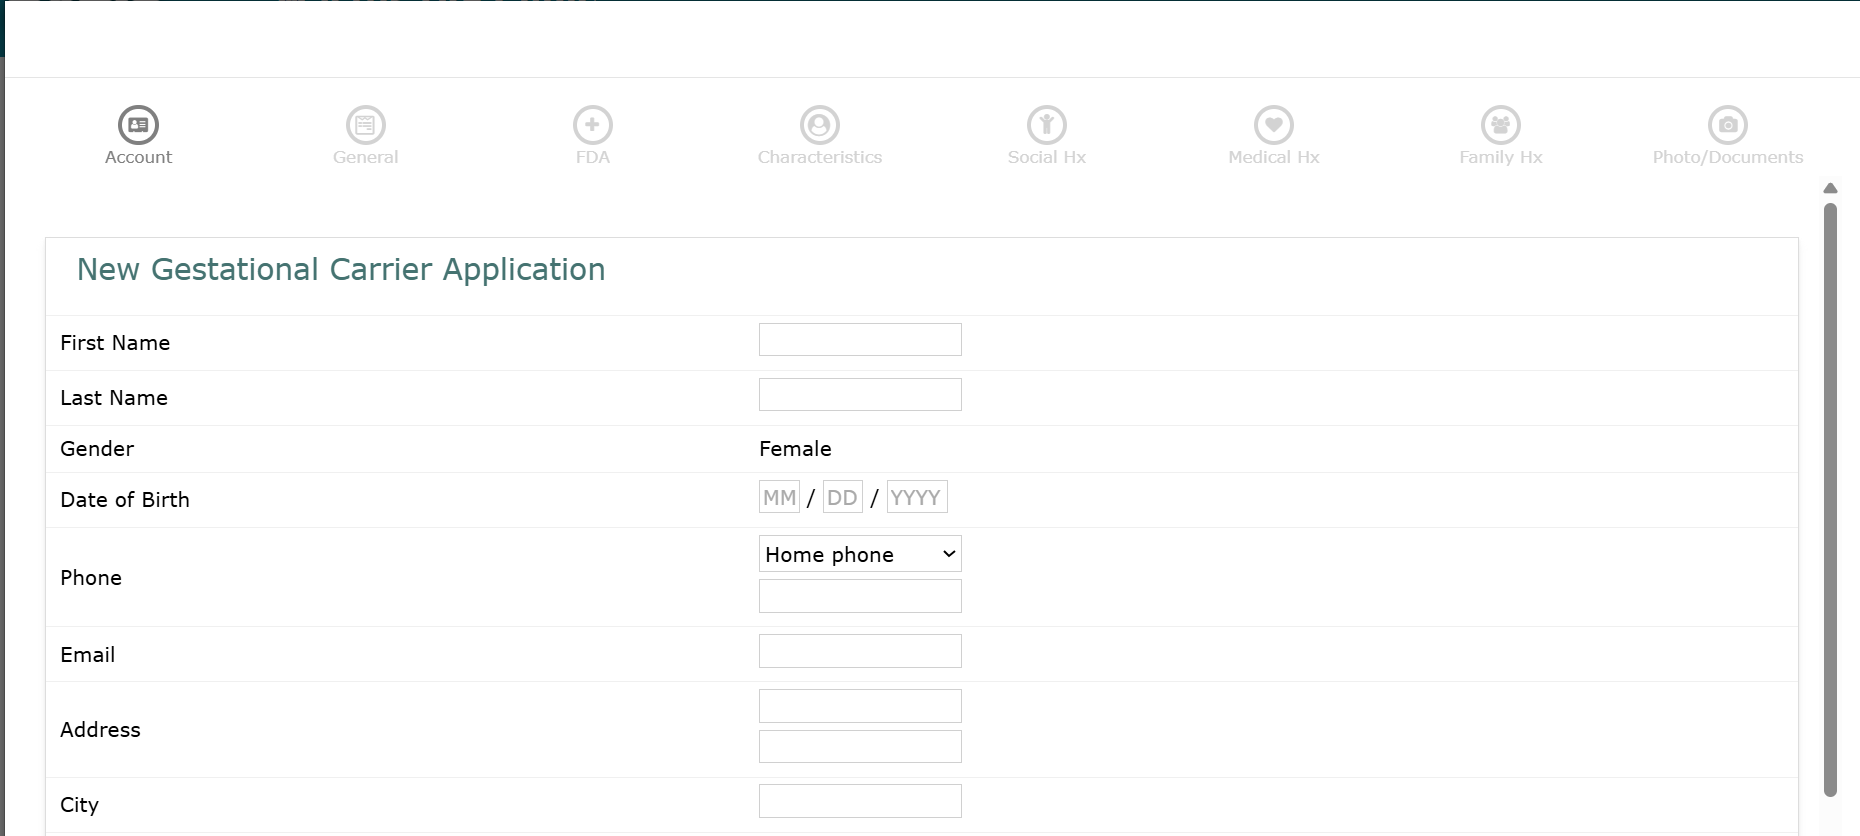Click the Medical Hx heart icon
This screenshot has height=836, width=1860.
[x=1273, y=125]
